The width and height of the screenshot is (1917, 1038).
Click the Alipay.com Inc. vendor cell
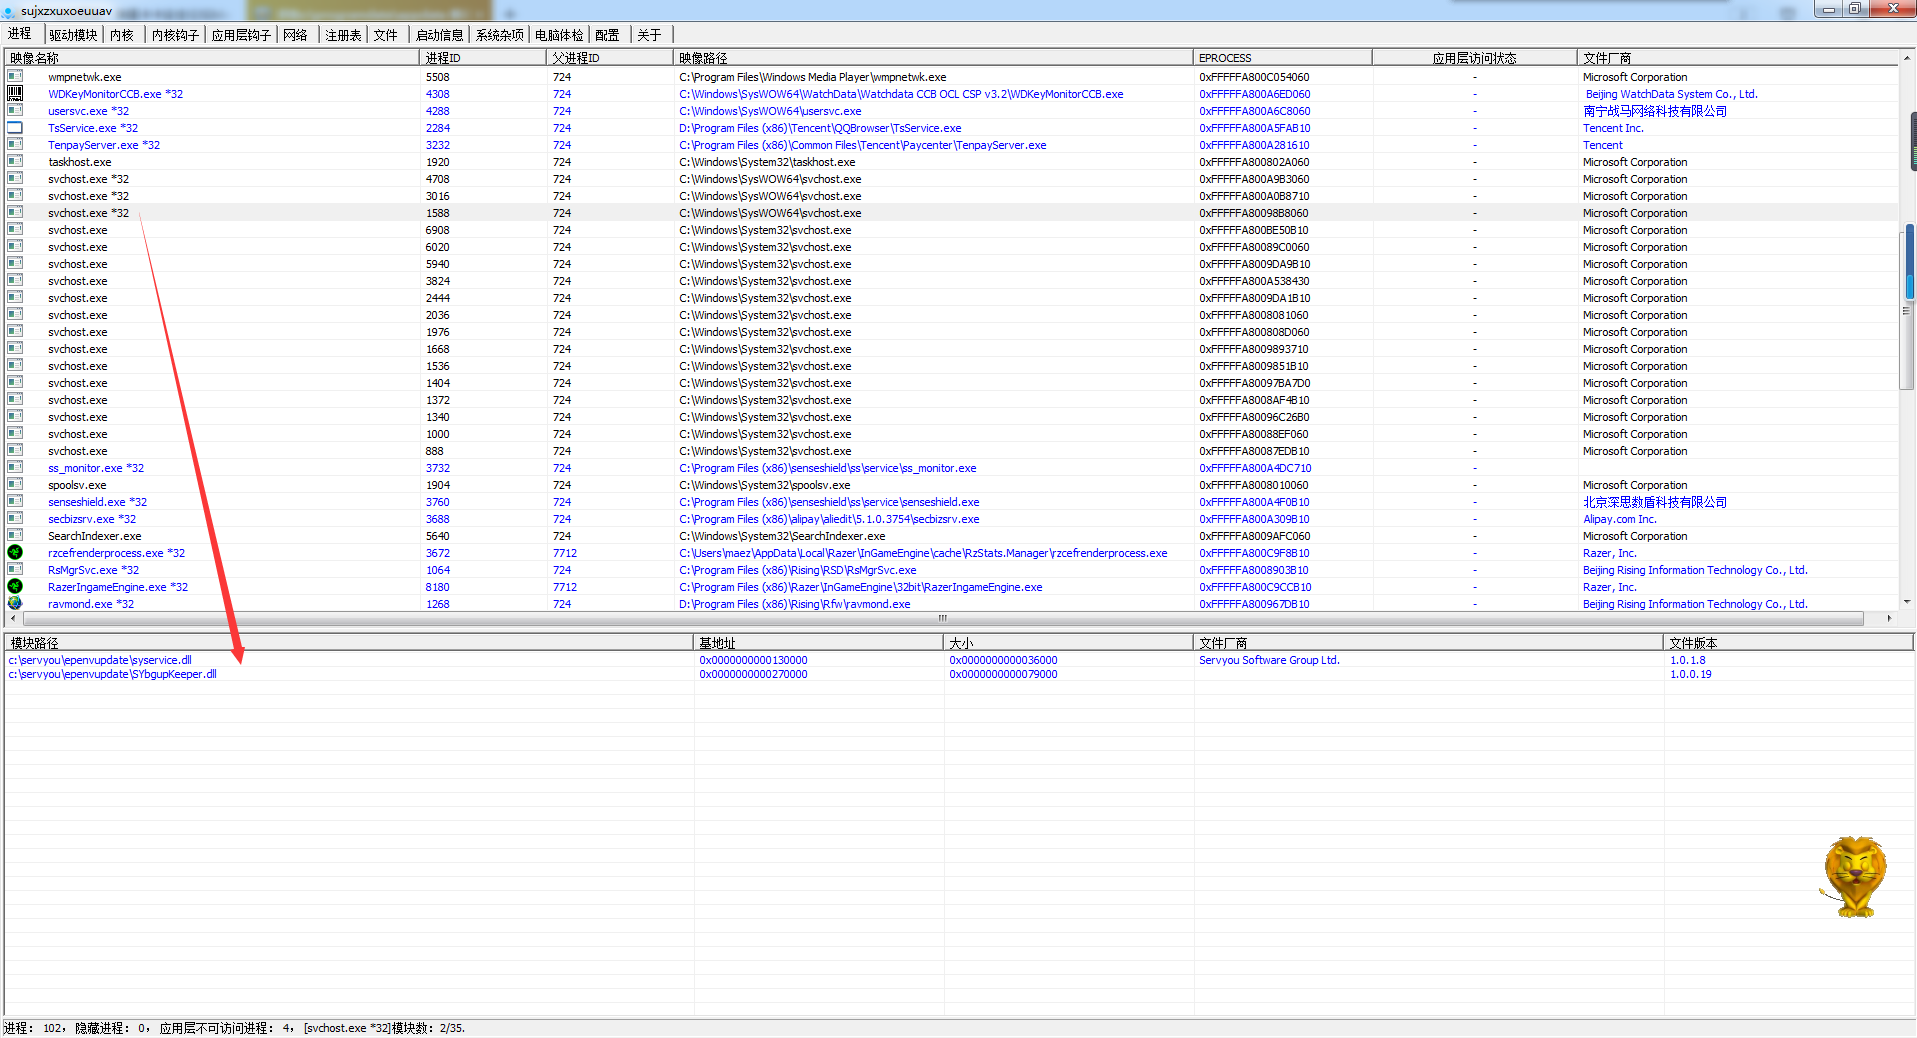click(1620, 519)
